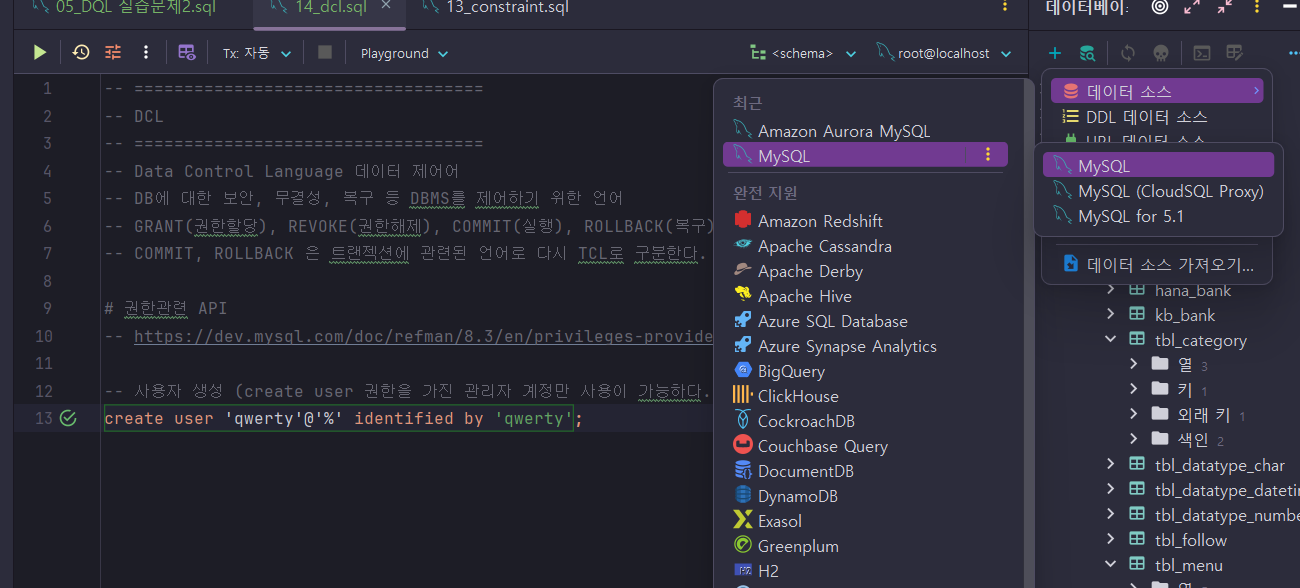
Task: Choose Amazon Redshift from the list
Action: tap(865, 221)
